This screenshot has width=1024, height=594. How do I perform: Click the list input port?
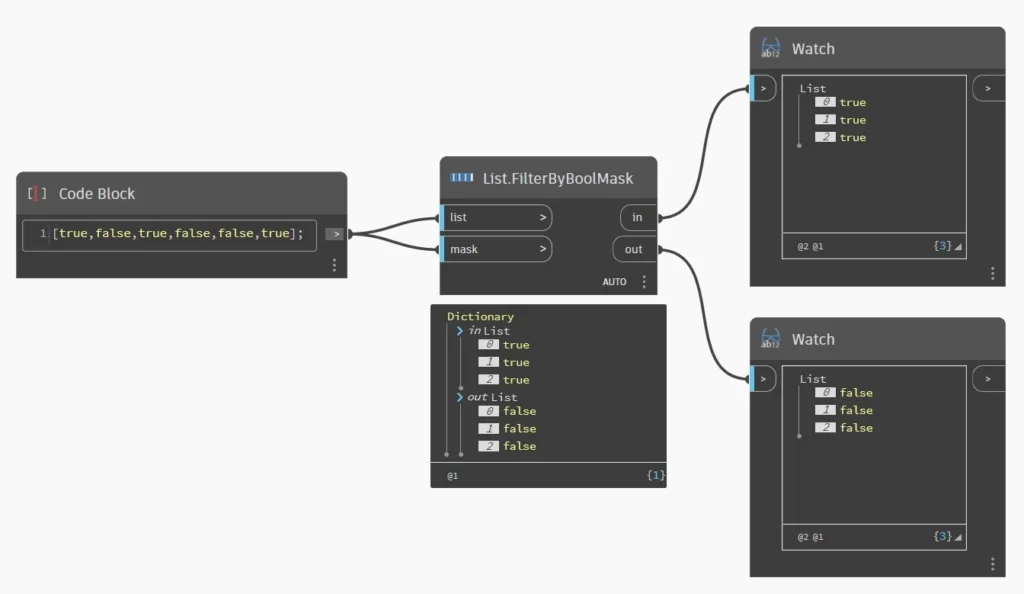point(496,217)
